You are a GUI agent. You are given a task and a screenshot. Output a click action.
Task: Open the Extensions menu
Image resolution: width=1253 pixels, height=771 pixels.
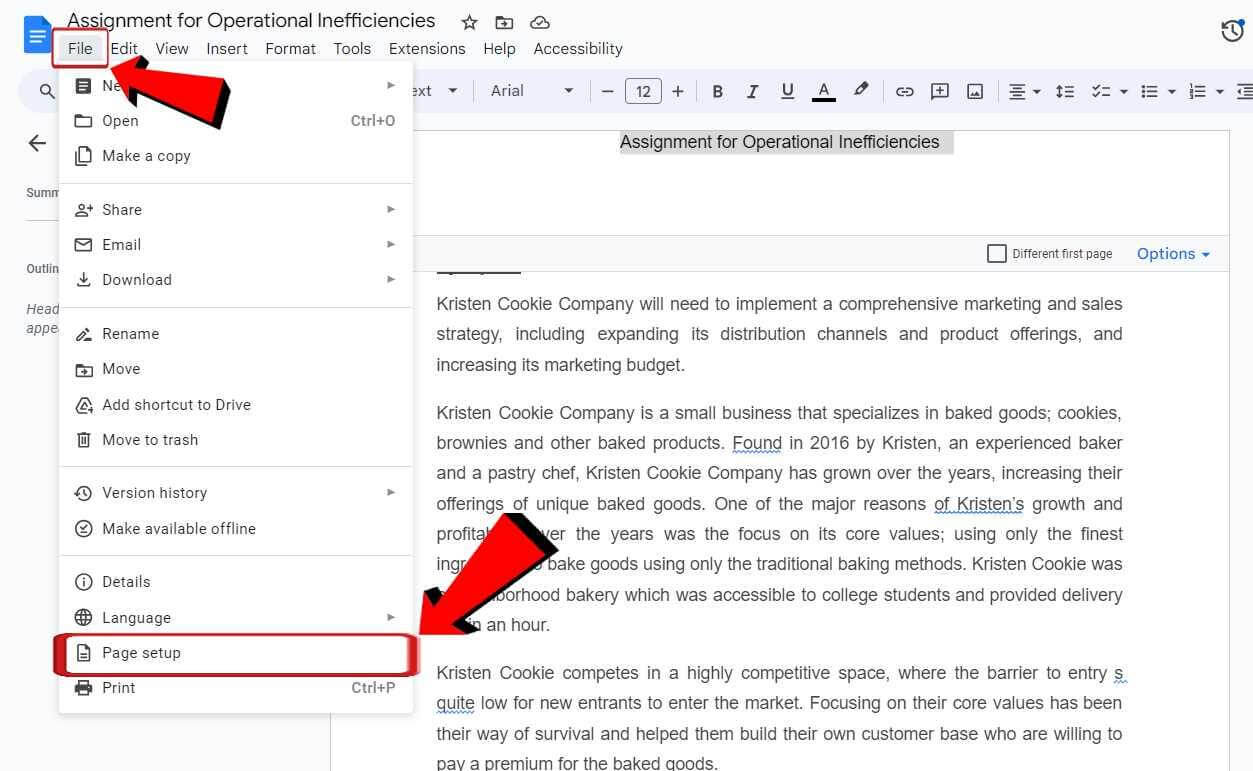coord(426,48)
